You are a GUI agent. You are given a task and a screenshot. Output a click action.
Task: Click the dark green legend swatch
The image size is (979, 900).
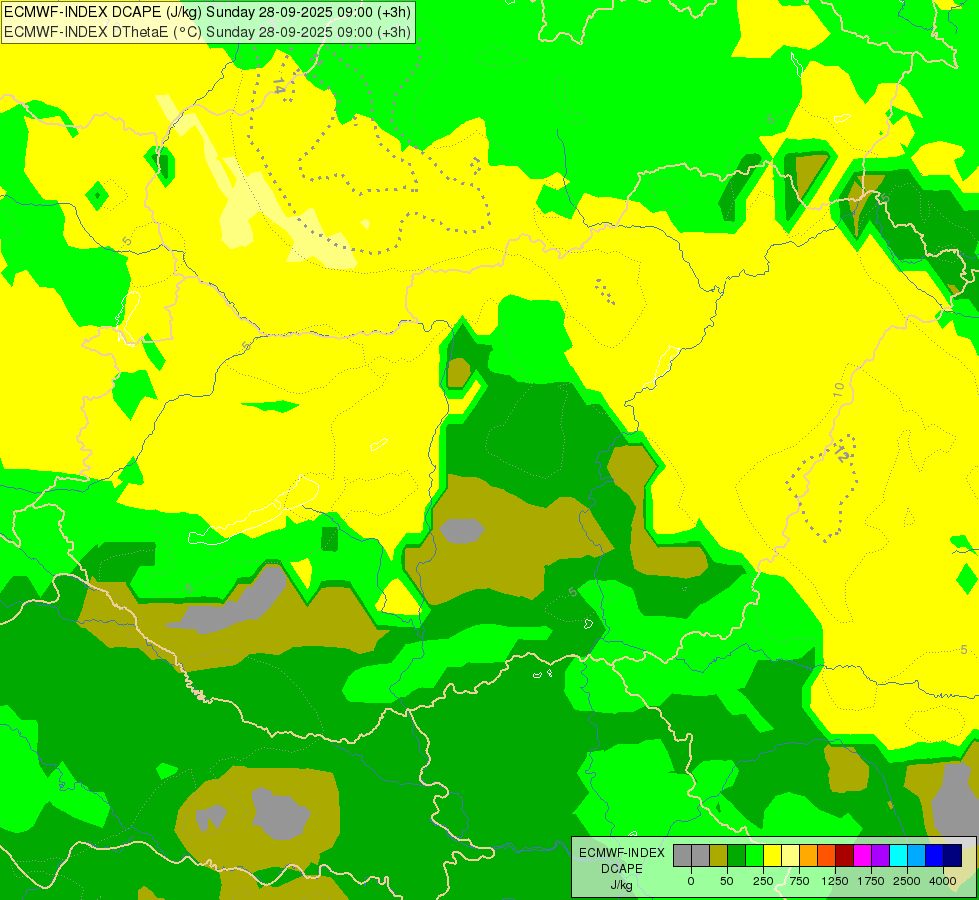pyautogui.click(x=737, y=855)
